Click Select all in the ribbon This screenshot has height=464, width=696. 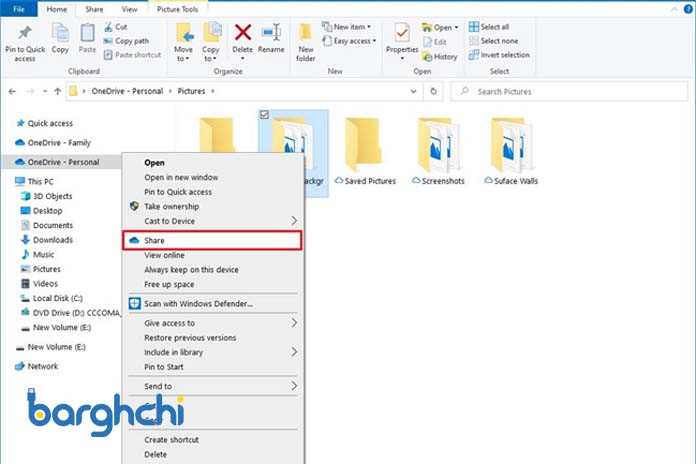489,27
